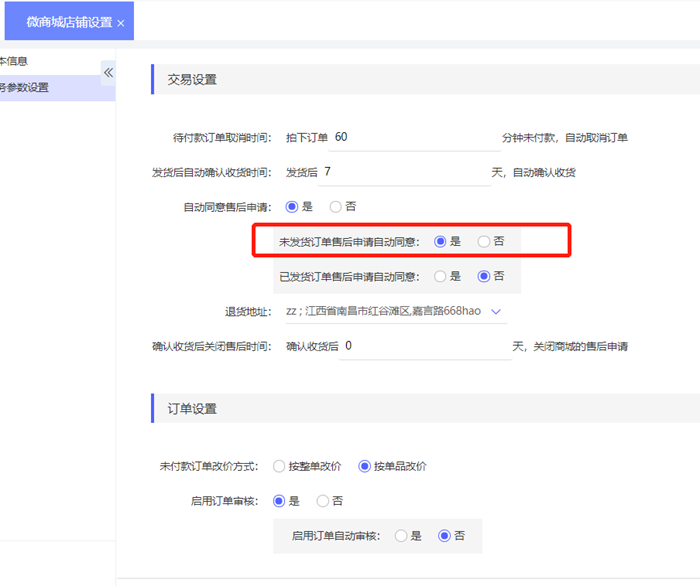Click the 发货后 auto-confirm days input
Screen dimensions: 700x586
click(404, 172)
